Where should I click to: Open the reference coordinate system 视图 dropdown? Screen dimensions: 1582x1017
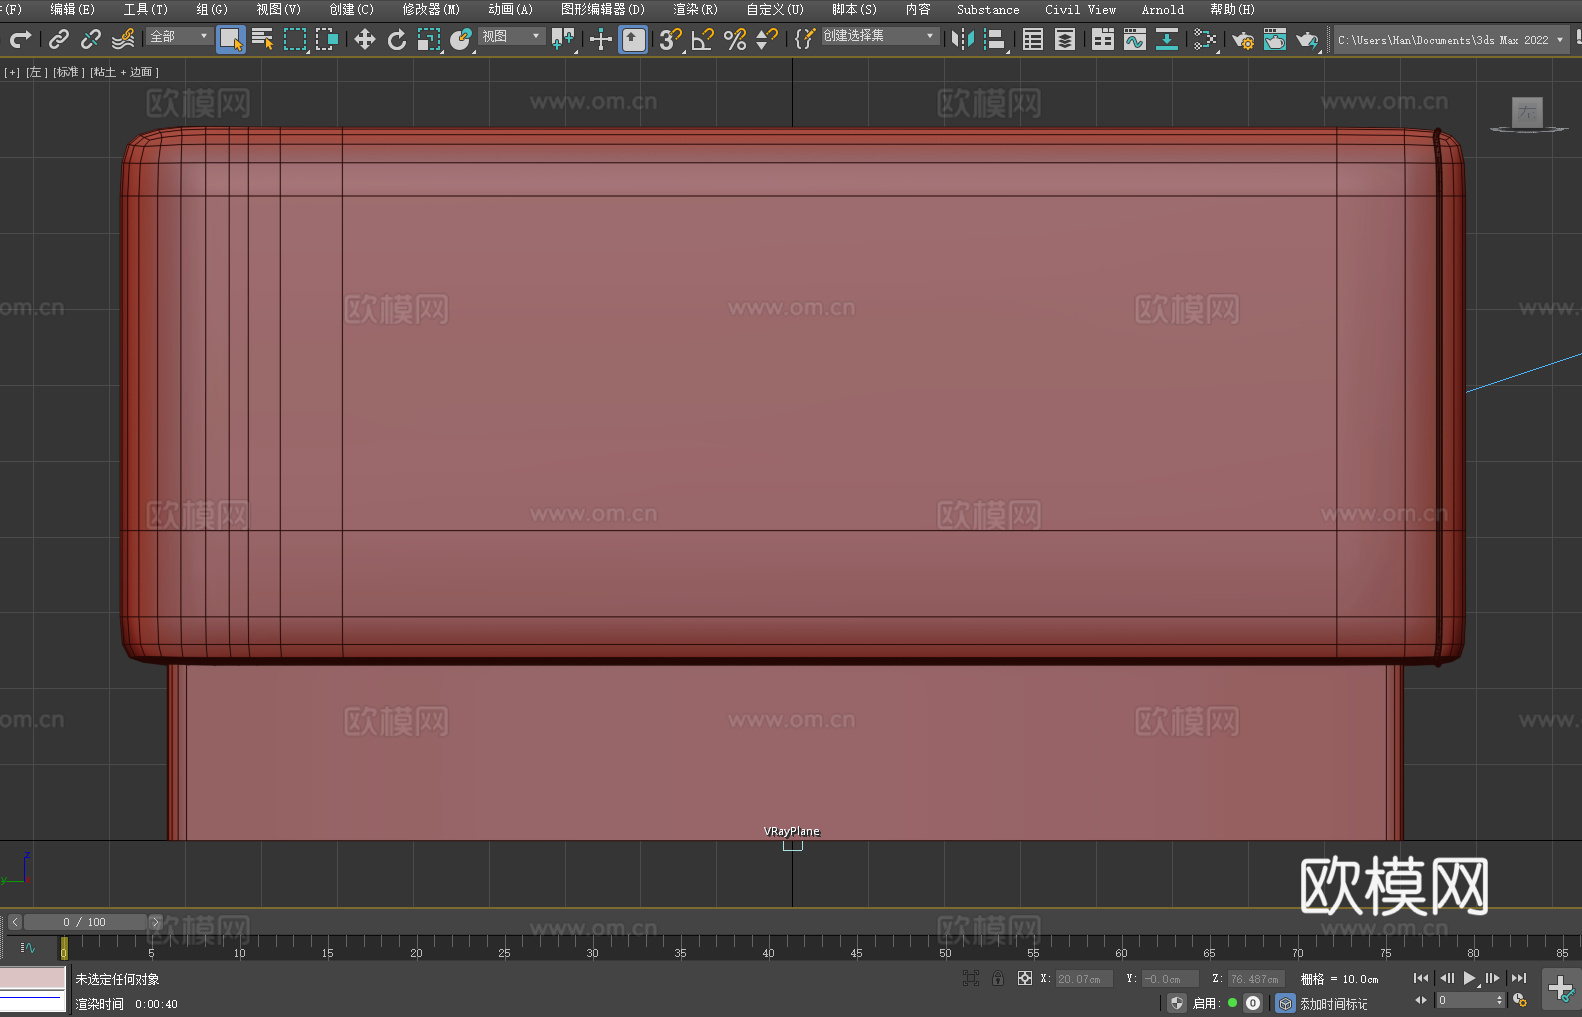[x=511, y=36]
